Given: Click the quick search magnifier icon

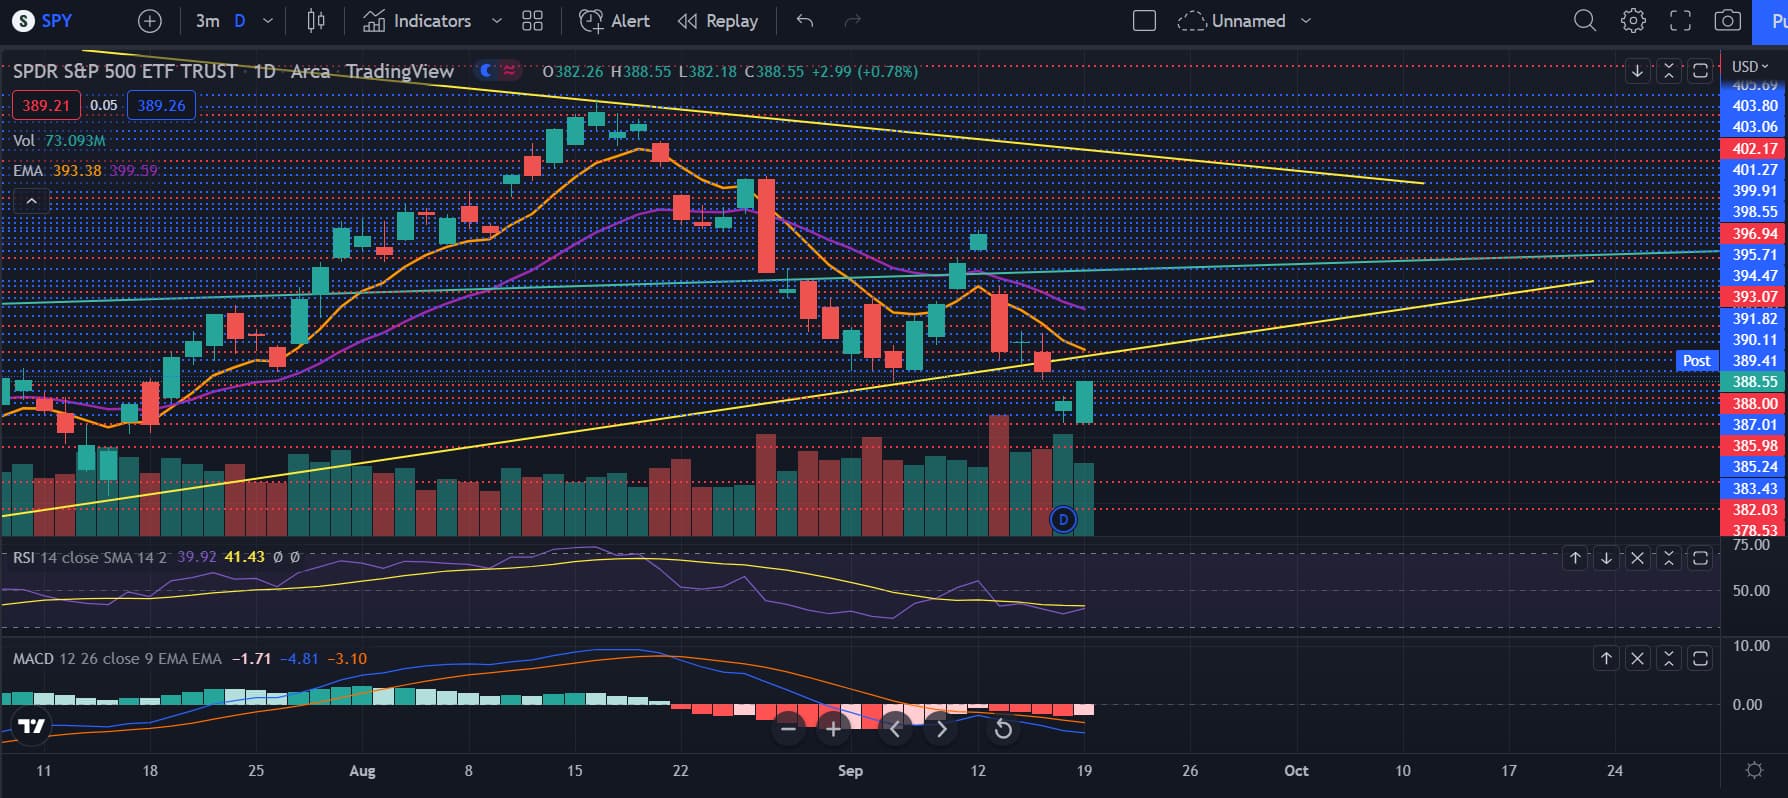Looking at the screenshot, I should pyautogui.click(x=1585, y=20).
